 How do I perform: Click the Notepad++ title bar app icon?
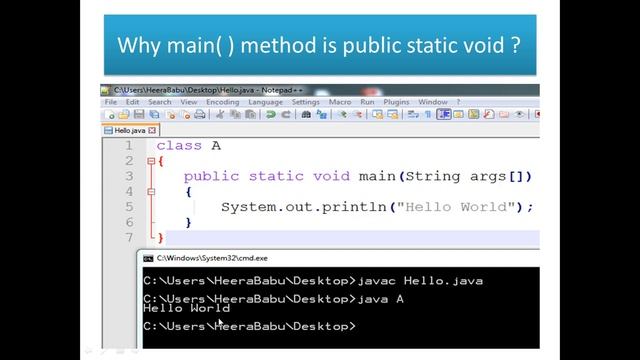click(x=105, y=90)
